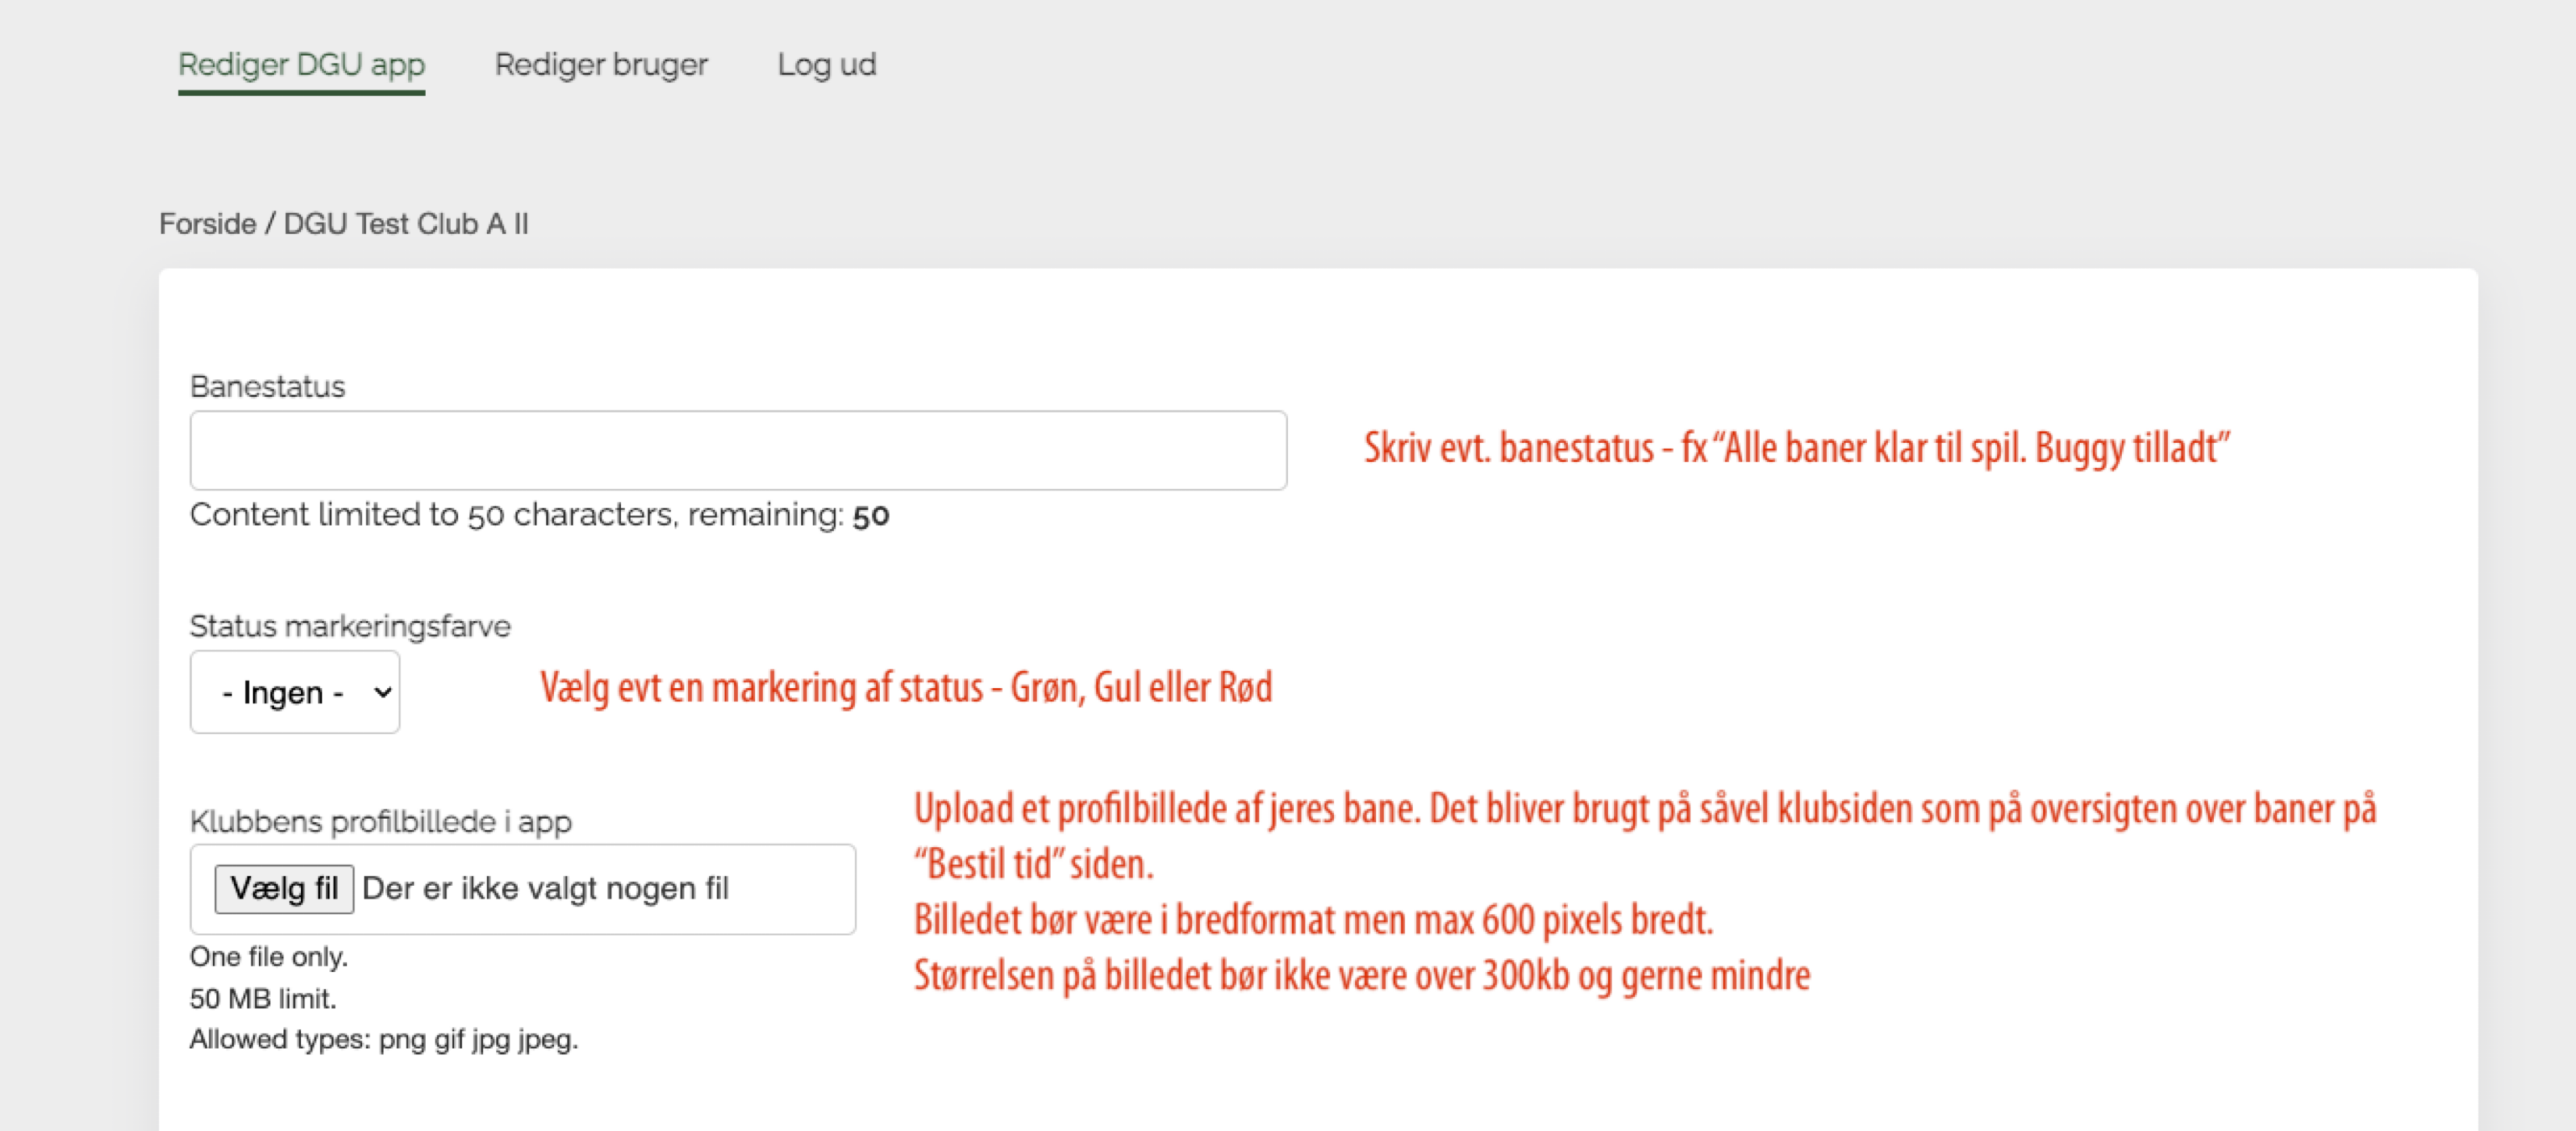Click the Log ud menu item
The height and width of the screenshot is (1131, 2576).
coord(826,65)
